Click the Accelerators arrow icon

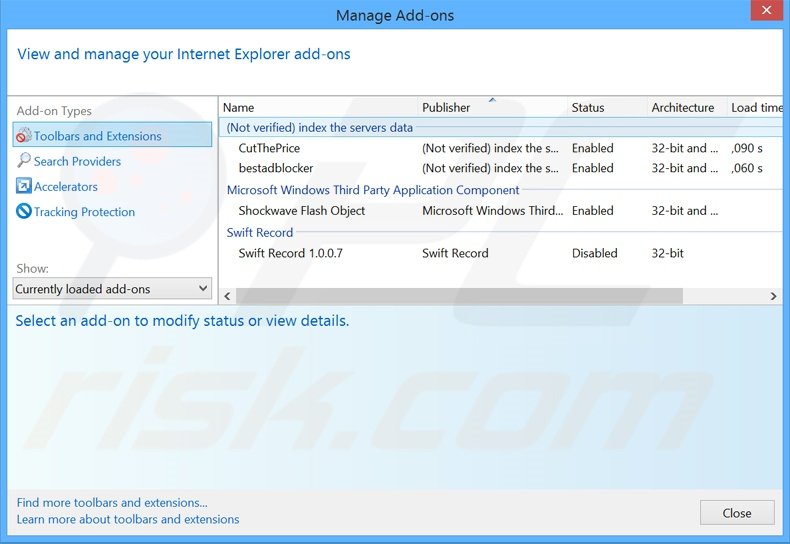coord(24,186)
